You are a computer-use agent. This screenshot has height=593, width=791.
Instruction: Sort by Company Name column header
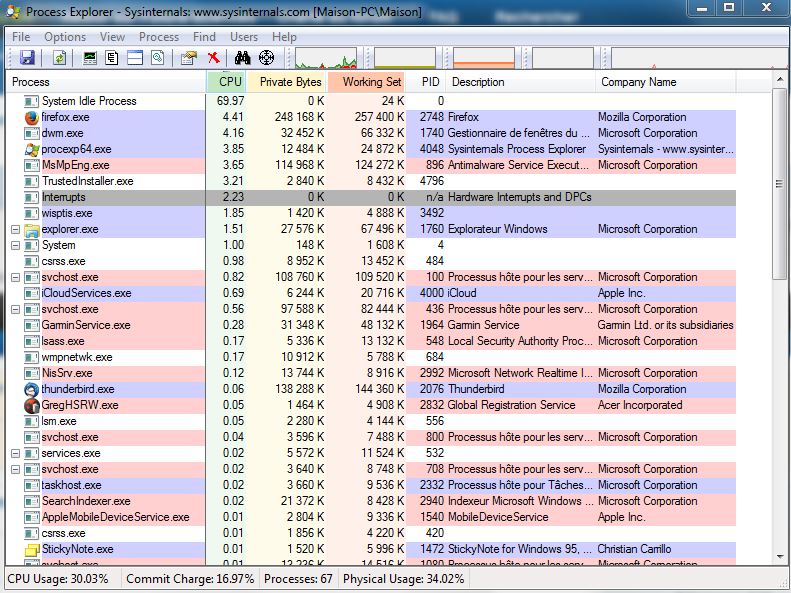(666, 82)
